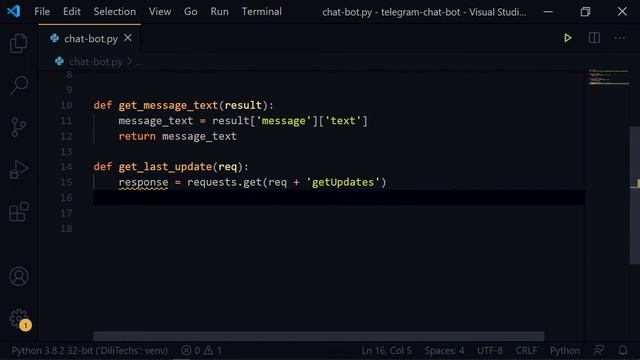Open the File menu

pos(42,11)
